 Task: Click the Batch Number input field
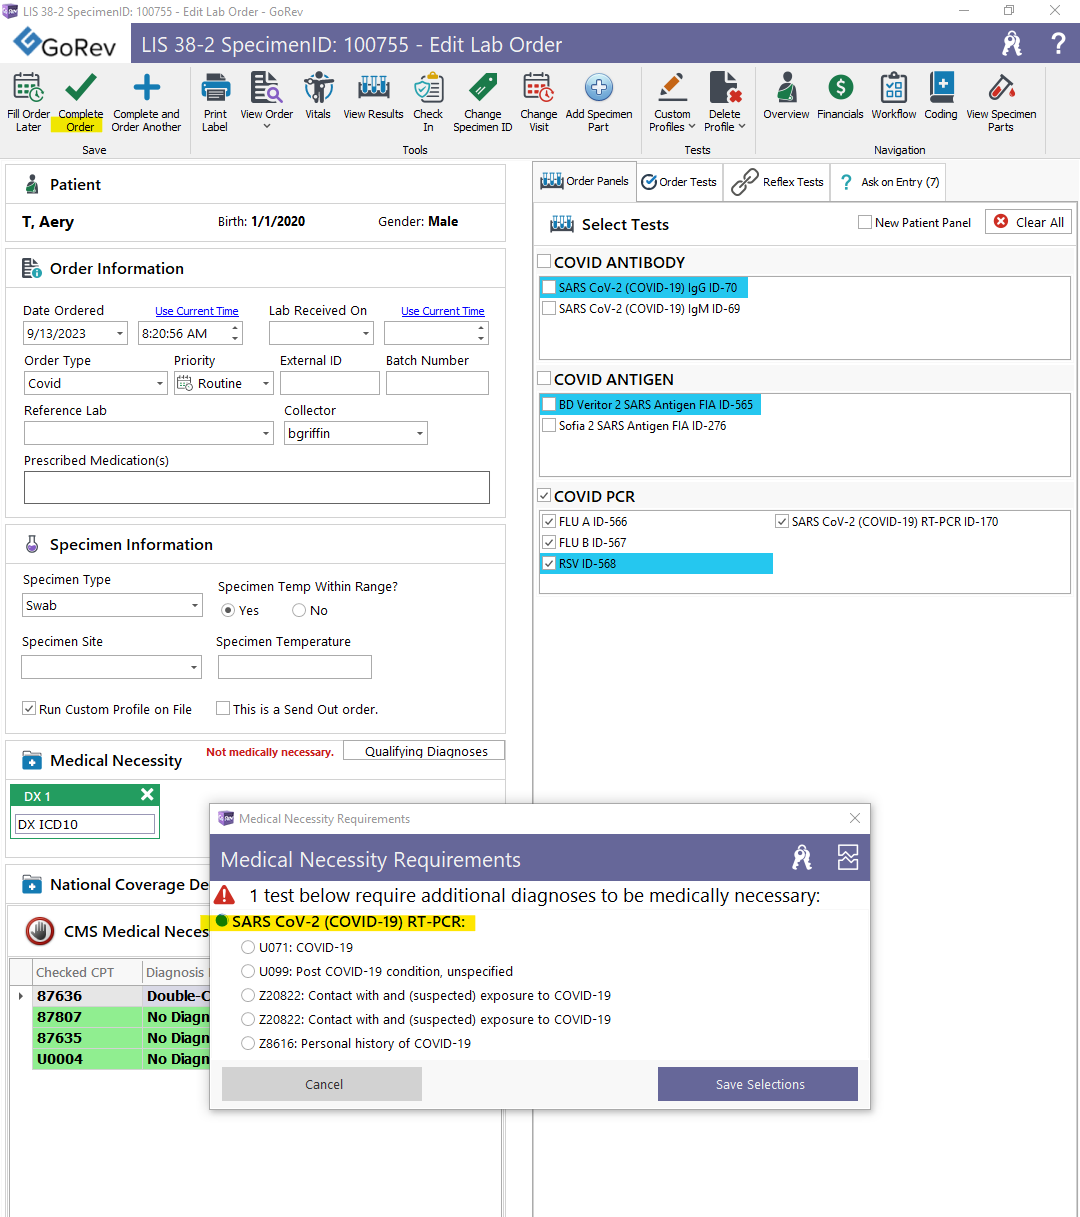tap(437, 383)
